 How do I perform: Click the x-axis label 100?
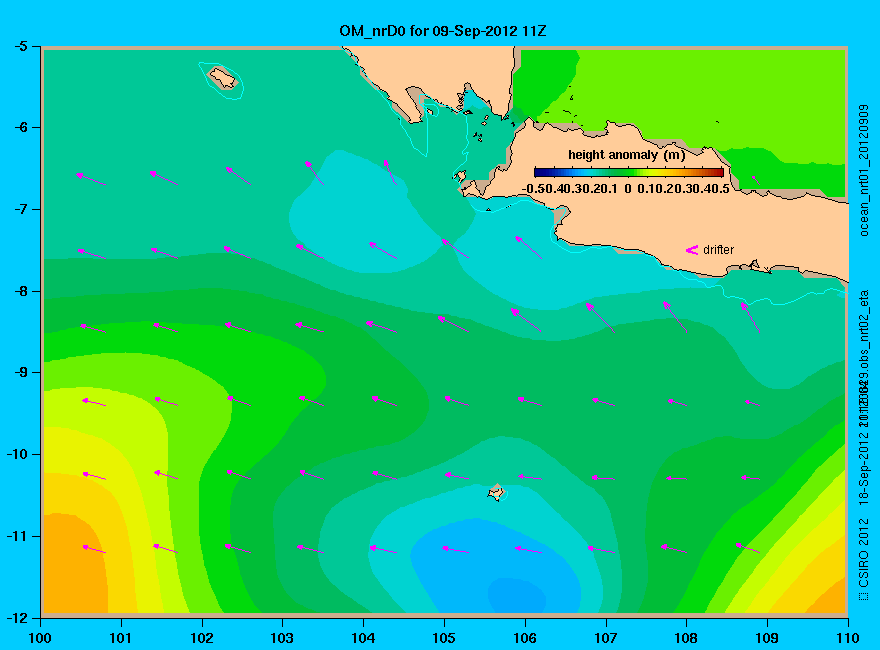(40, 638)
